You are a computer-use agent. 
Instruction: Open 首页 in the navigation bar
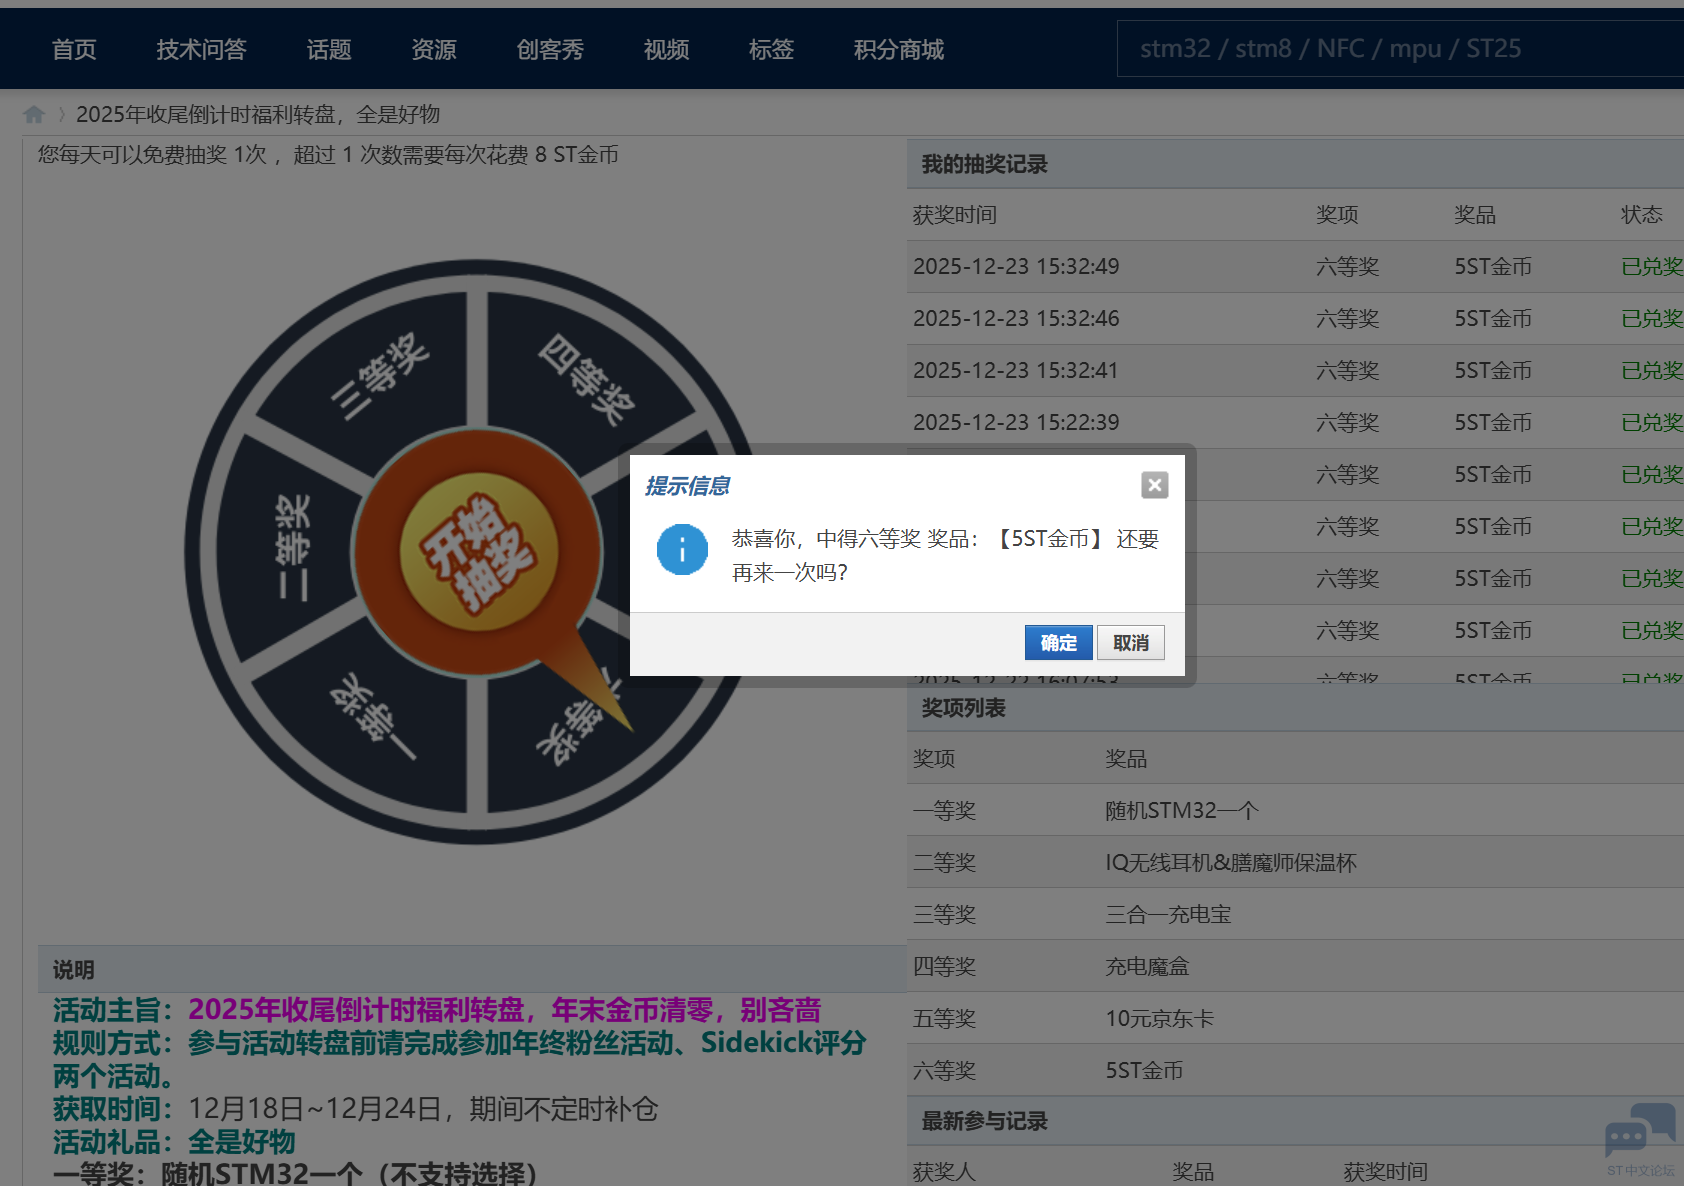pos(74,49)
